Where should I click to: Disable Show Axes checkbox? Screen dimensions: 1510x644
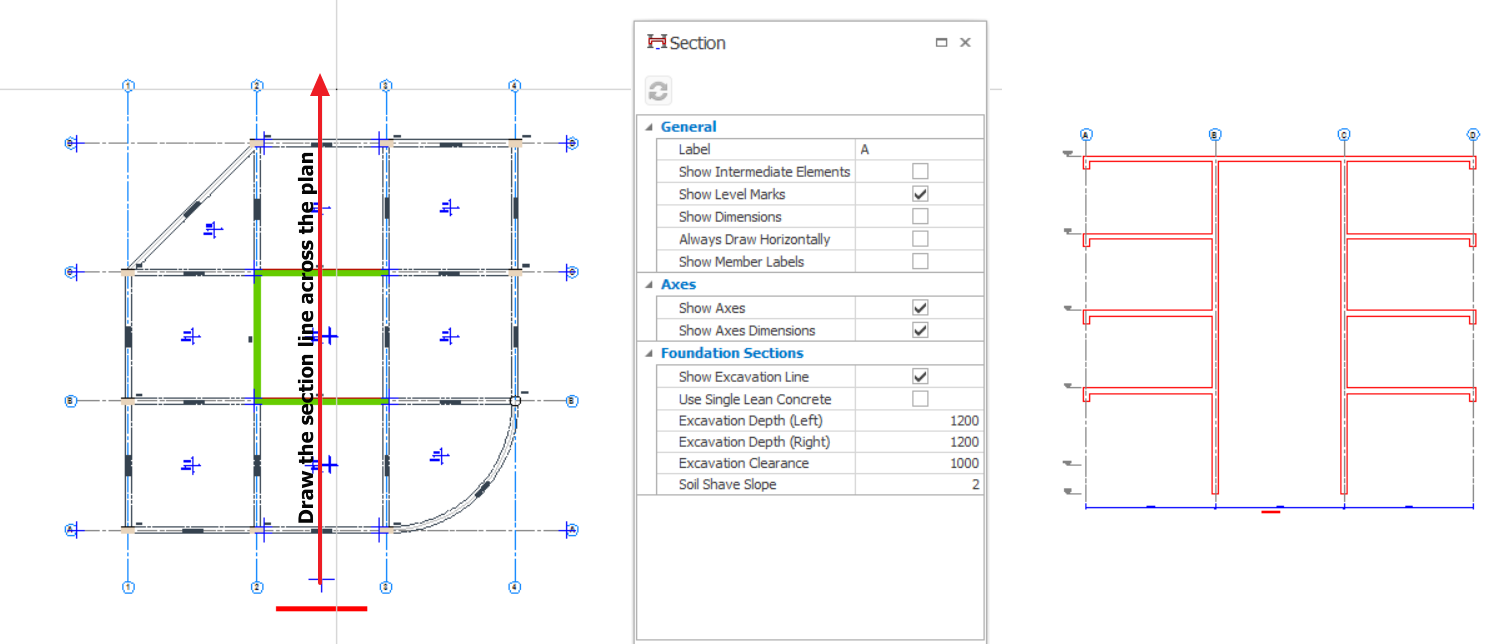tap(920, 308)
